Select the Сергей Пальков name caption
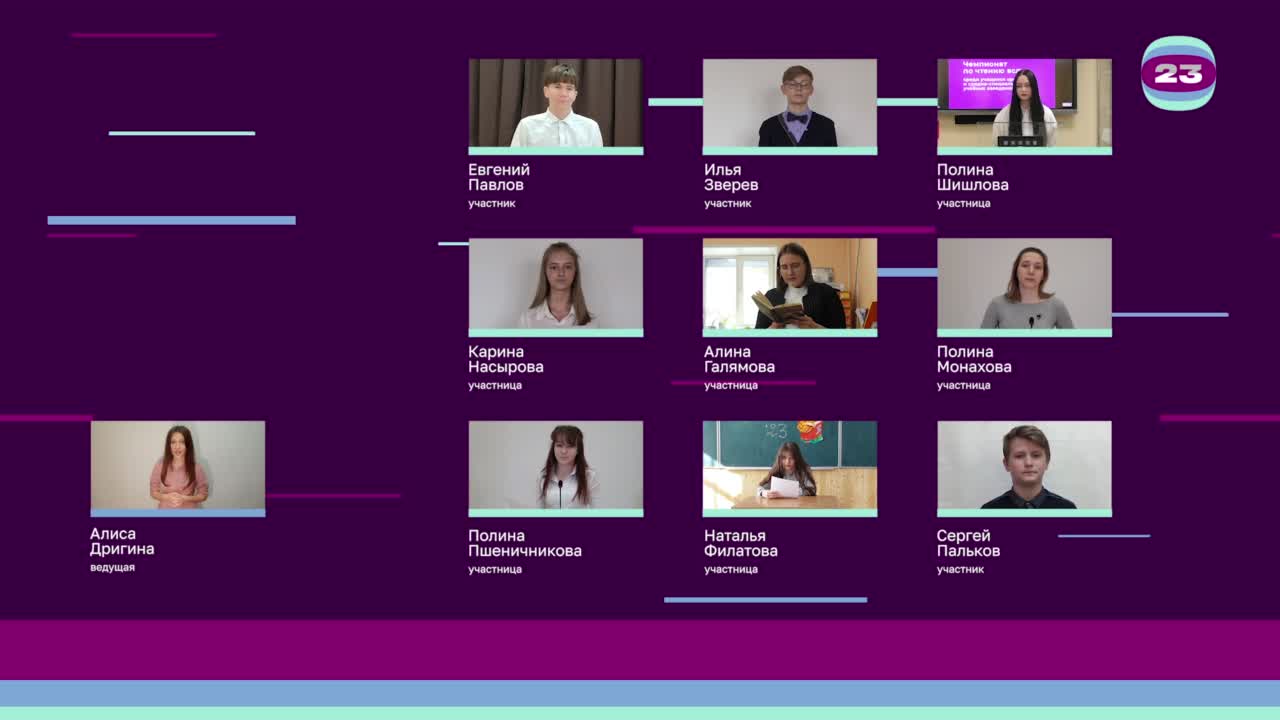 [x=968, y=543]
